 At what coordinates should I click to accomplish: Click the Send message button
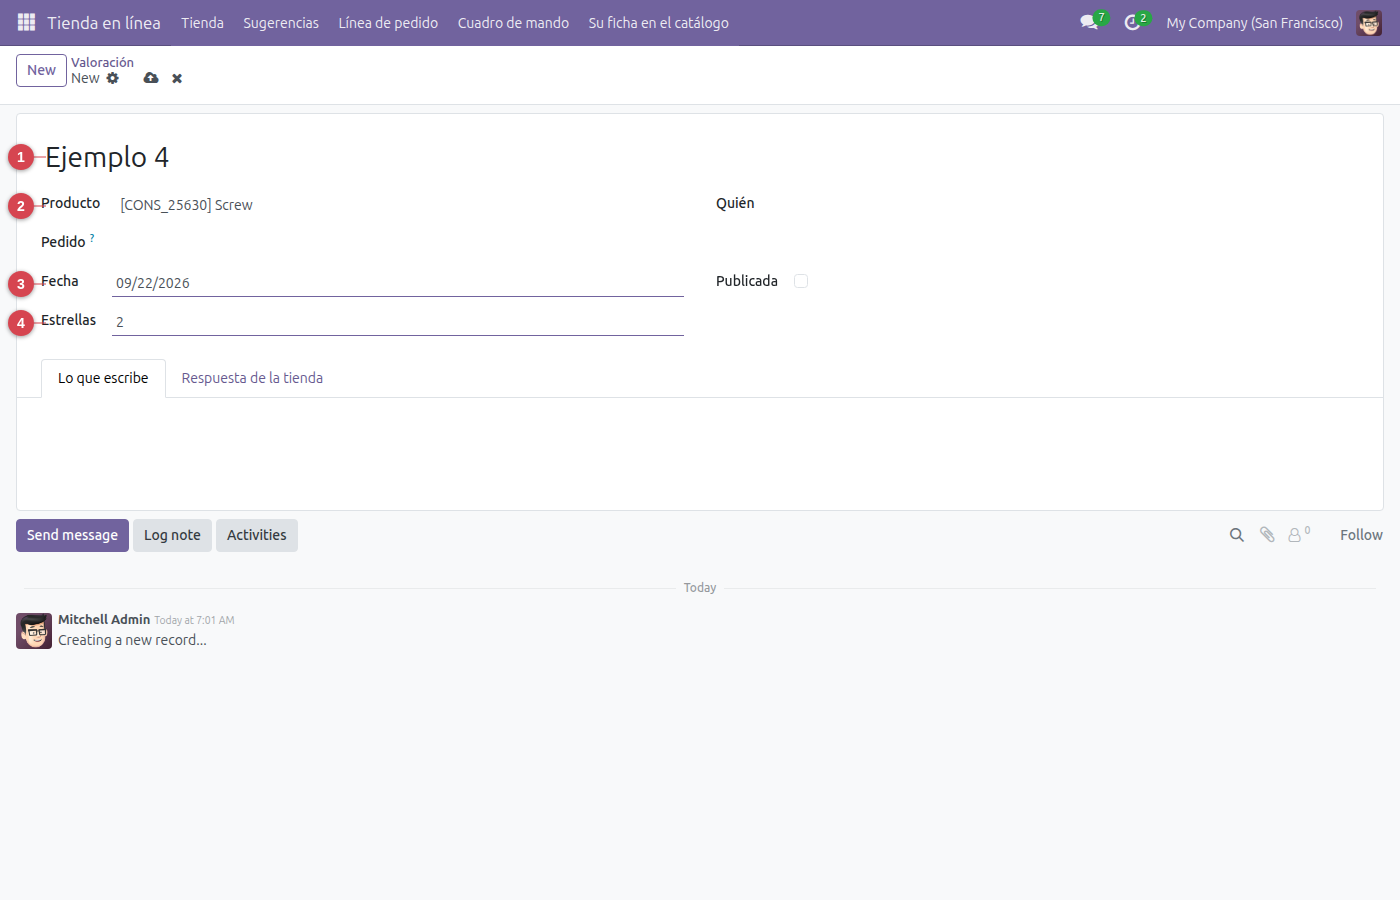pos(72,535)
